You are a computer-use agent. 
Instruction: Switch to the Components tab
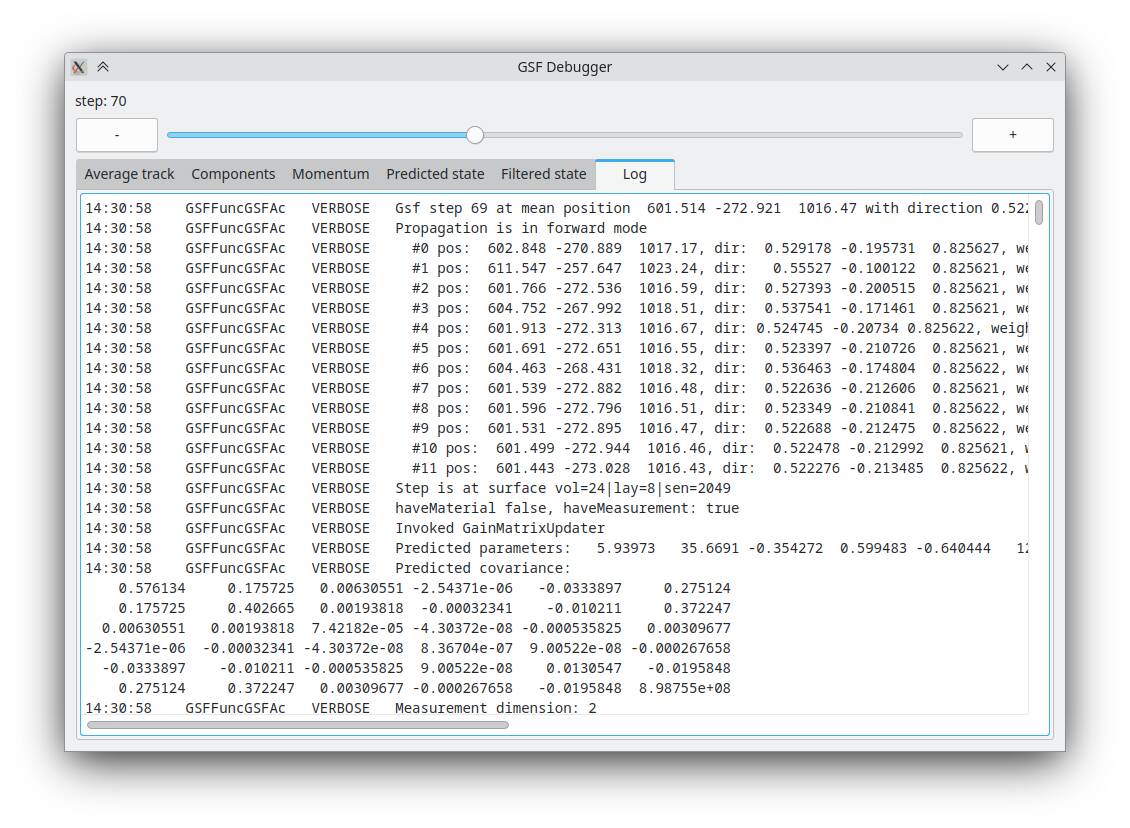point(233,174)
